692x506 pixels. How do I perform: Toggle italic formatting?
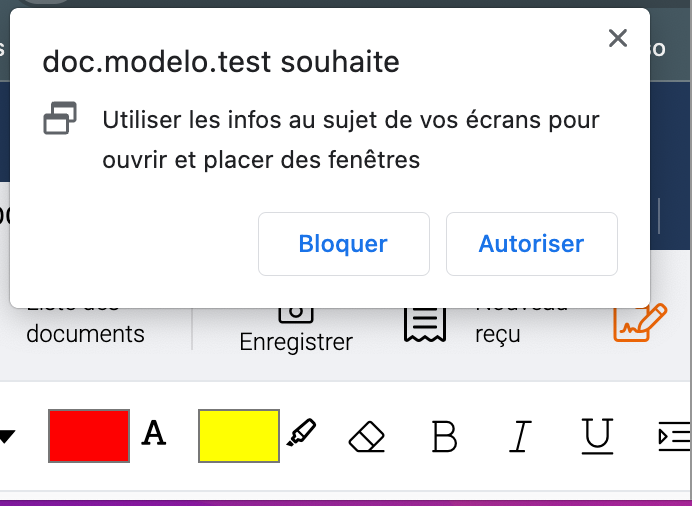520,436
